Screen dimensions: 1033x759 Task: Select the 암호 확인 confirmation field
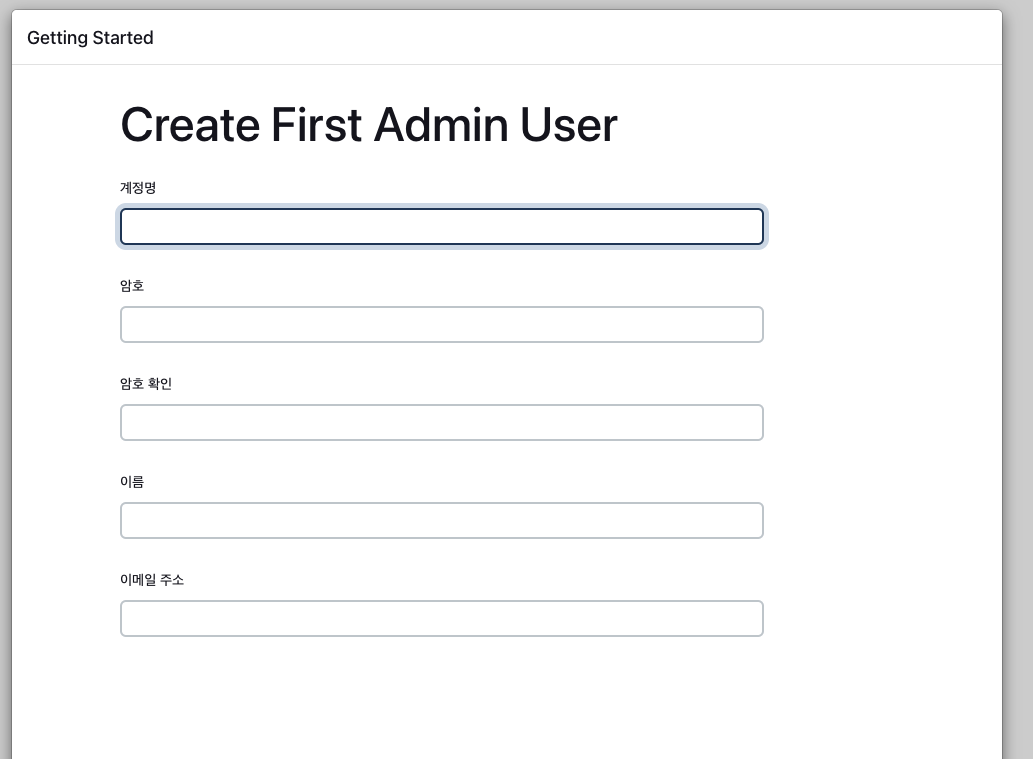click(441, 423)
